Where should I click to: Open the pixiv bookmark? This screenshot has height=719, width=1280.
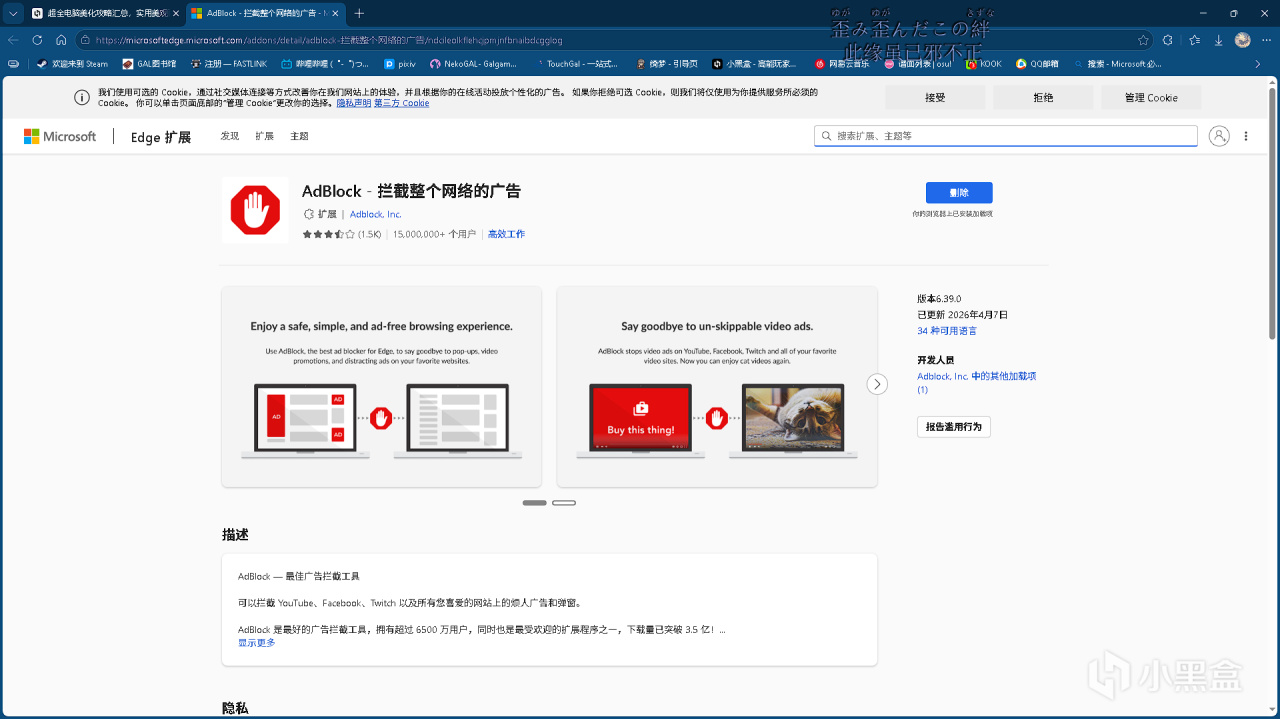pos(400,64)
